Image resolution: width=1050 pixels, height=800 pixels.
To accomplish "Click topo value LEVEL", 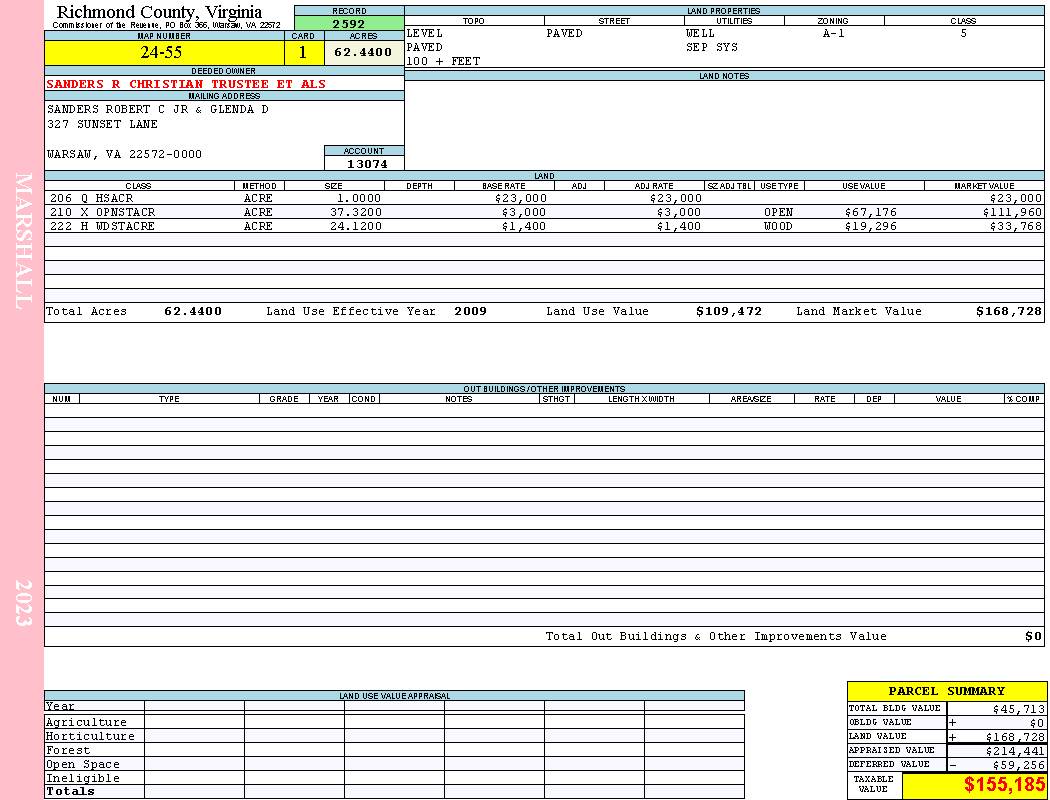I will point(425,33).
